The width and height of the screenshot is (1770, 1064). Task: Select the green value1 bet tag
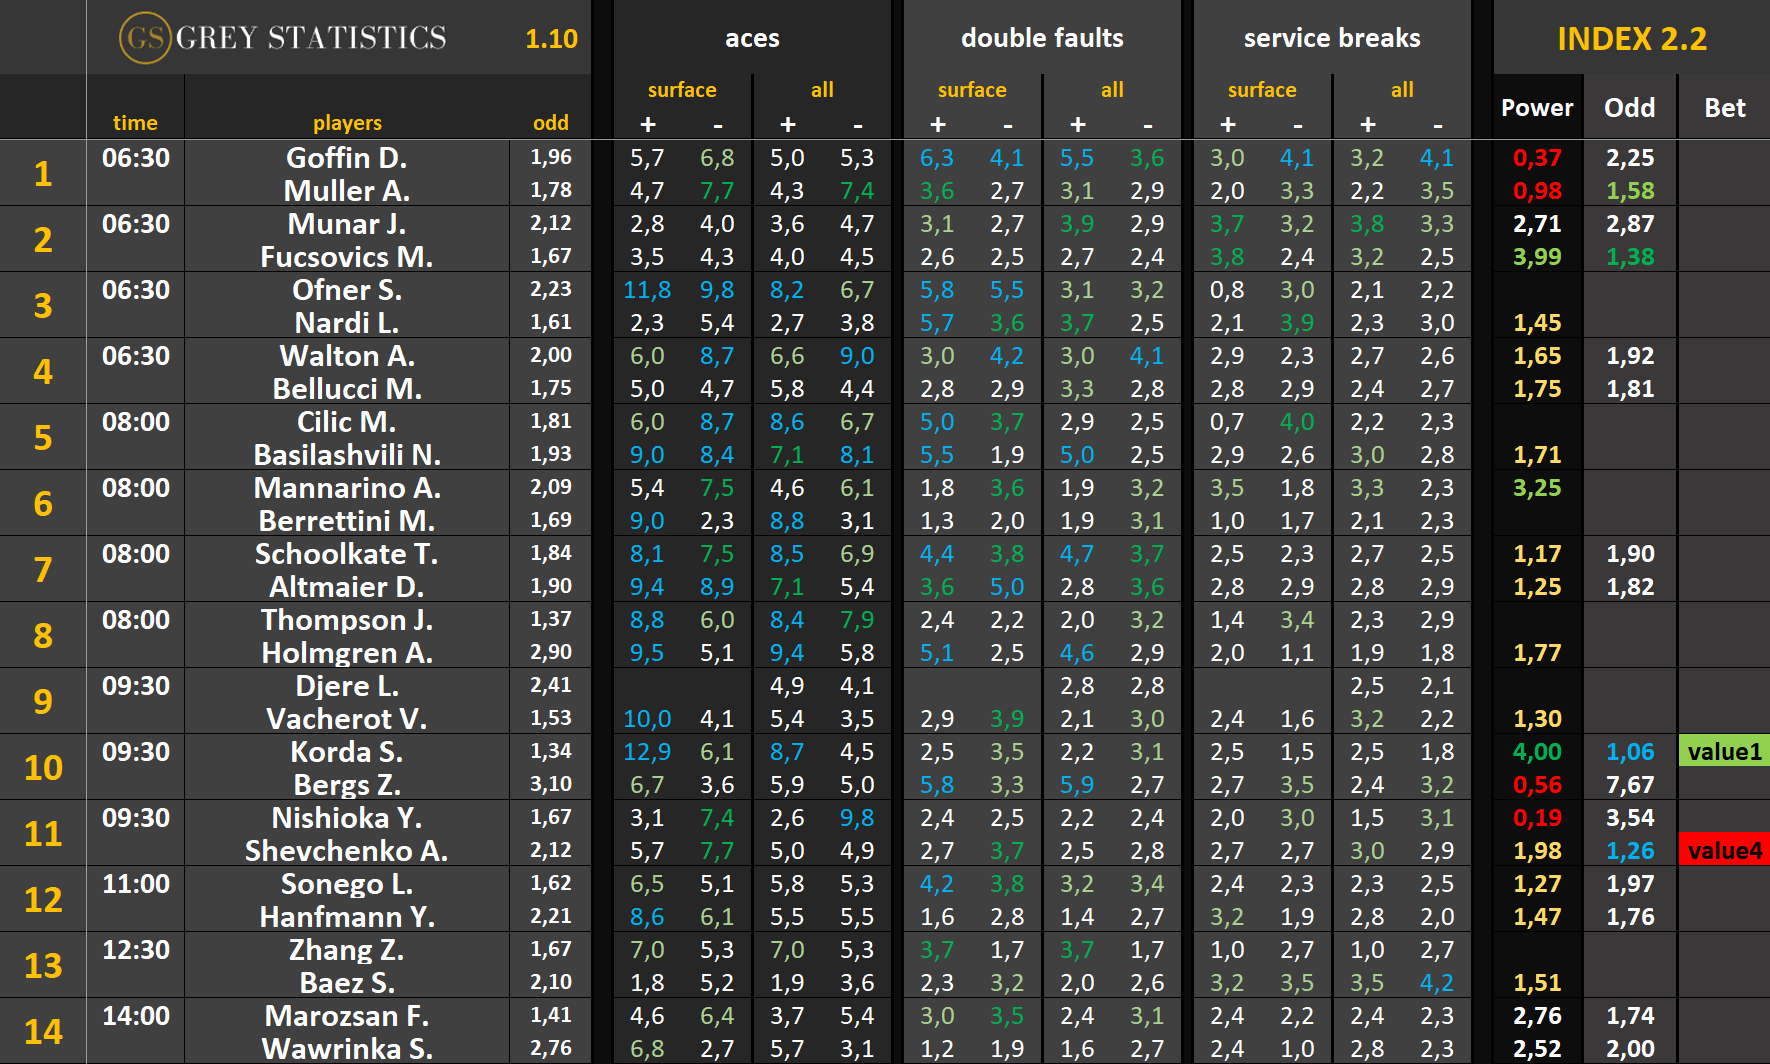point(1724,751)
